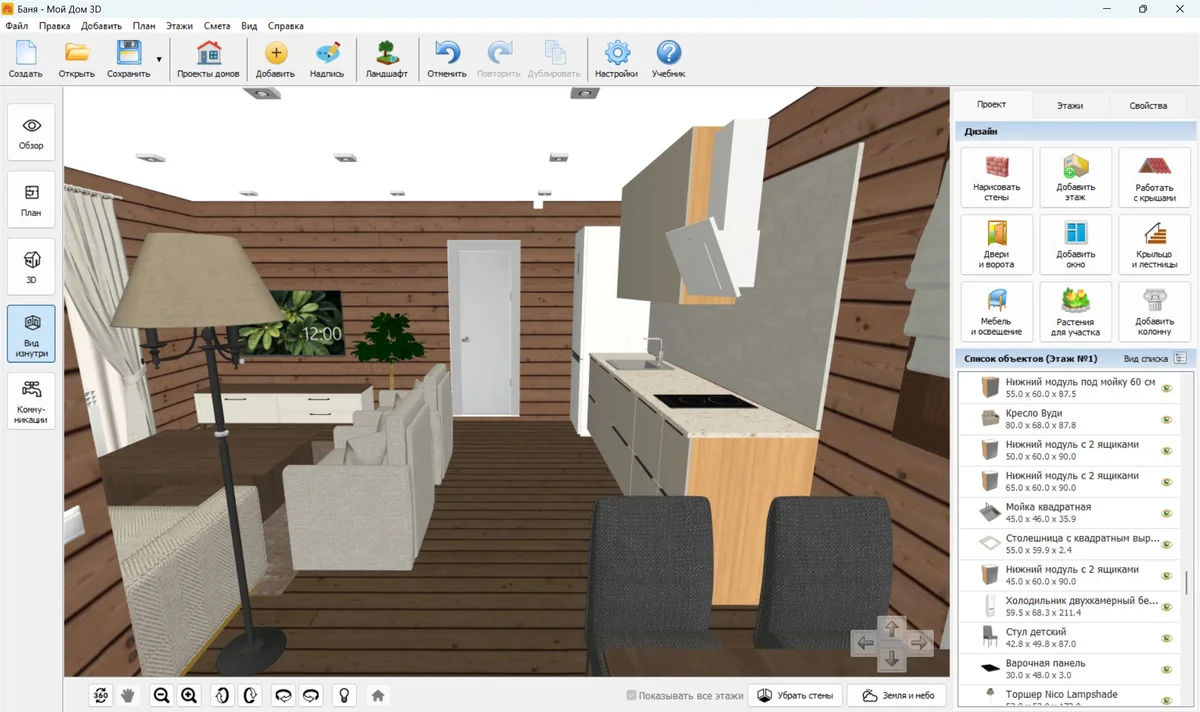Click the down arrow on navigation pad
Viewport: 1200px width, 712px height.
click(892, 660)
